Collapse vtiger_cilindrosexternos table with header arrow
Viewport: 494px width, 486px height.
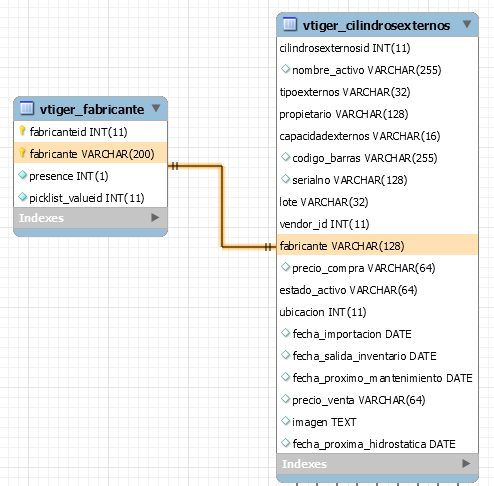pyautogui.click(x=467, y=24)
